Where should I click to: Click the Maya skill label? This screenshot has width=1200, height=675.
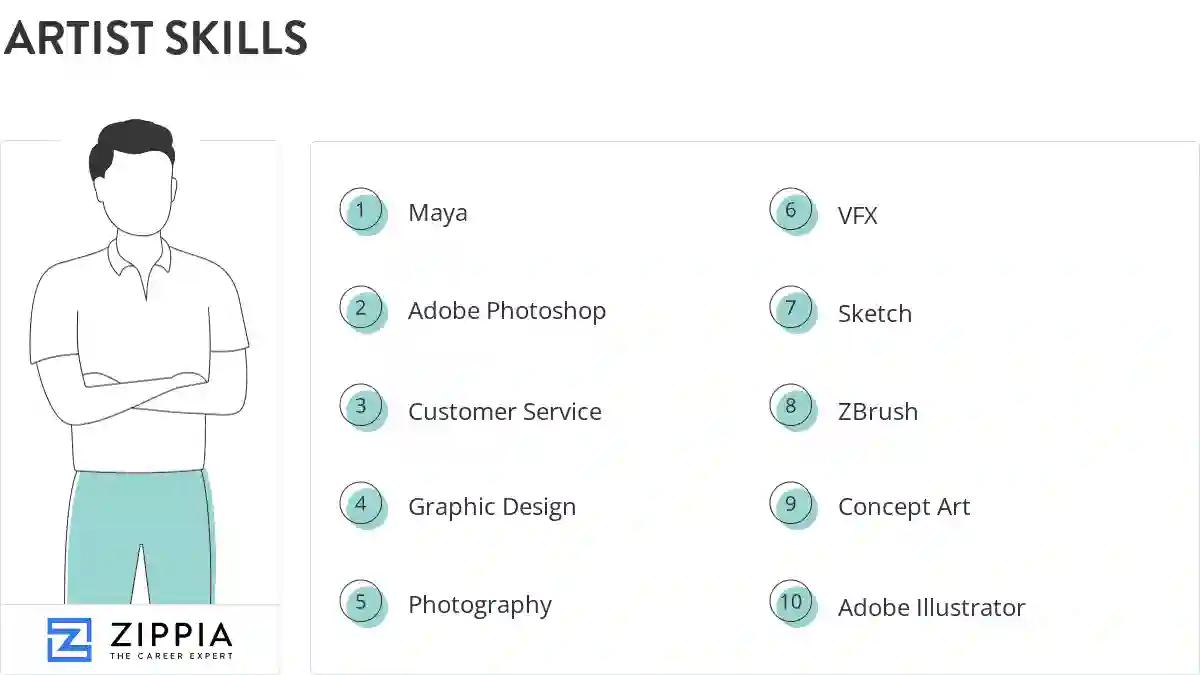[438, 213]
